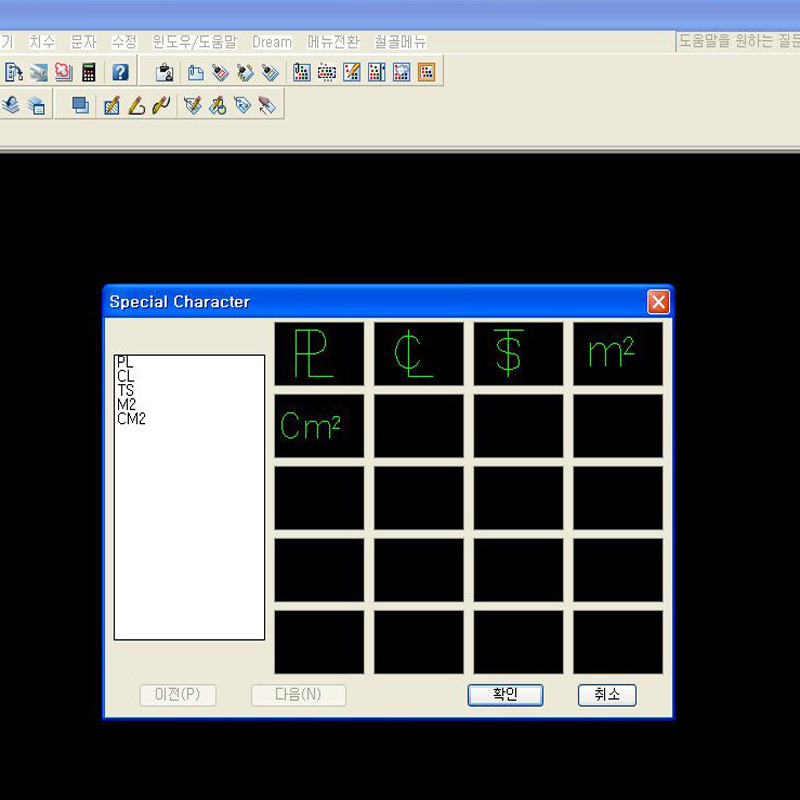Click the checklist with arrow toolbar icon
Viewport: 800px width, 800px height.
[13, 72]
